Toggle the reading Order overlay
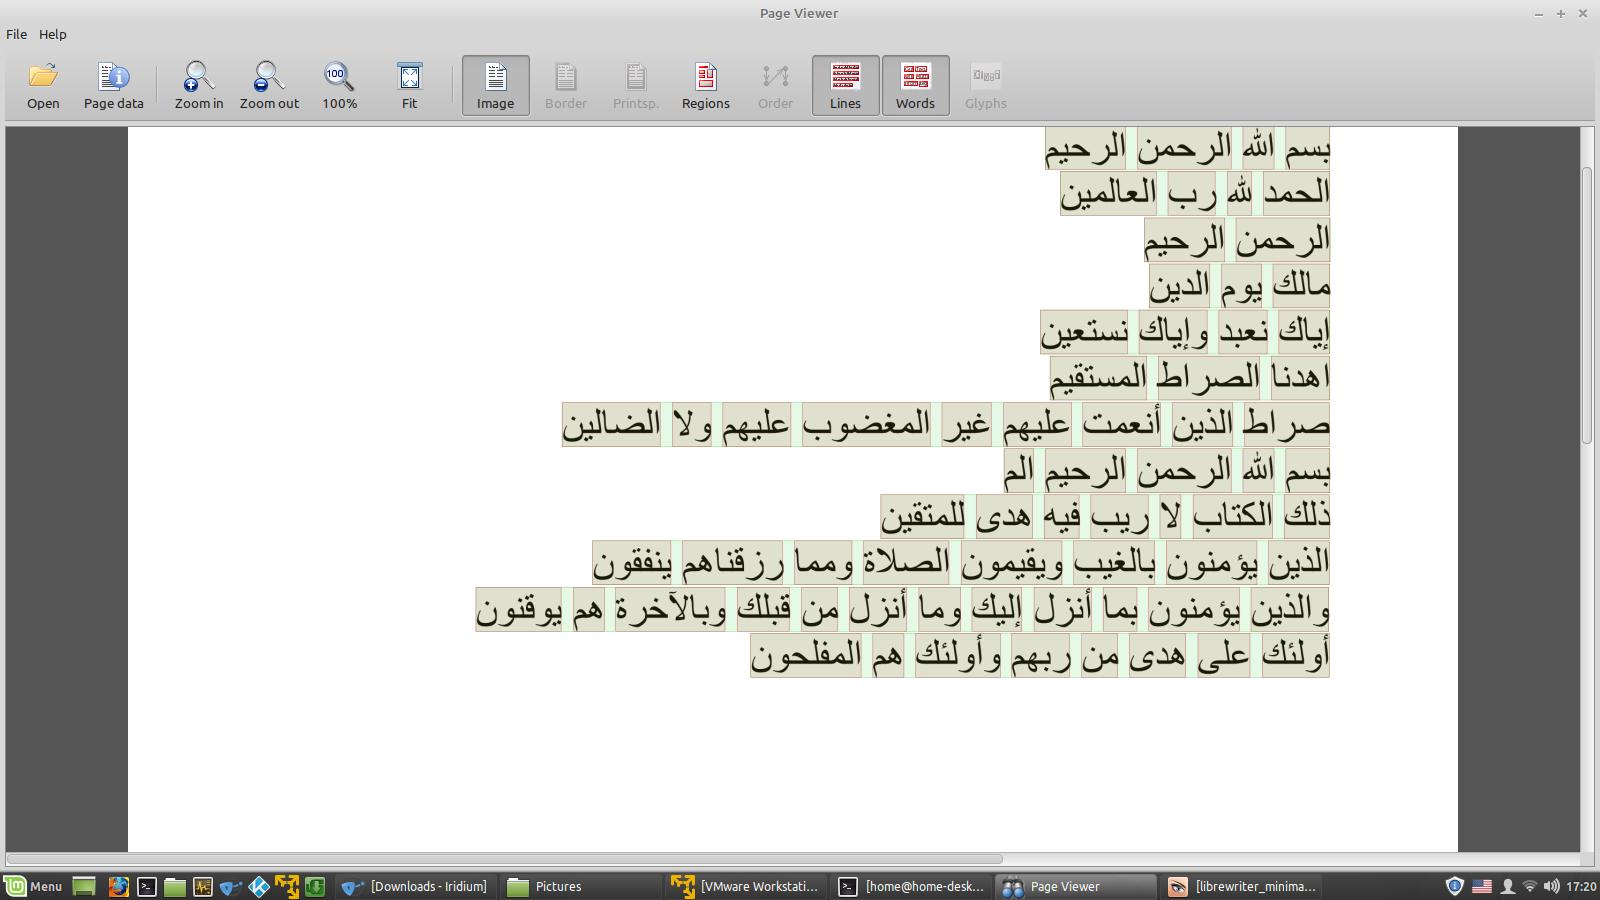1600x900 pixels. (x=775, y=85)
